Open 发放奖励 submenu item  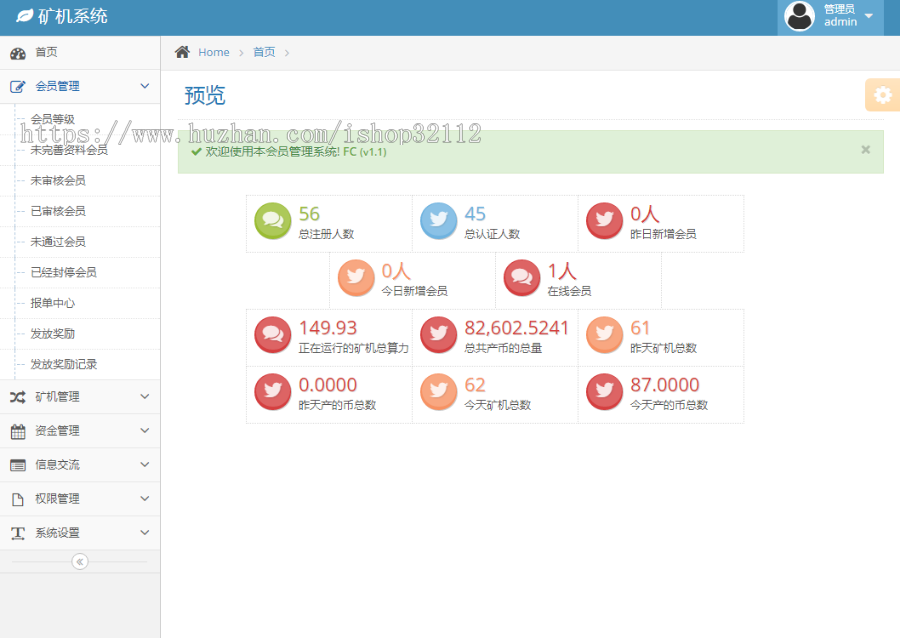(53, 333)
